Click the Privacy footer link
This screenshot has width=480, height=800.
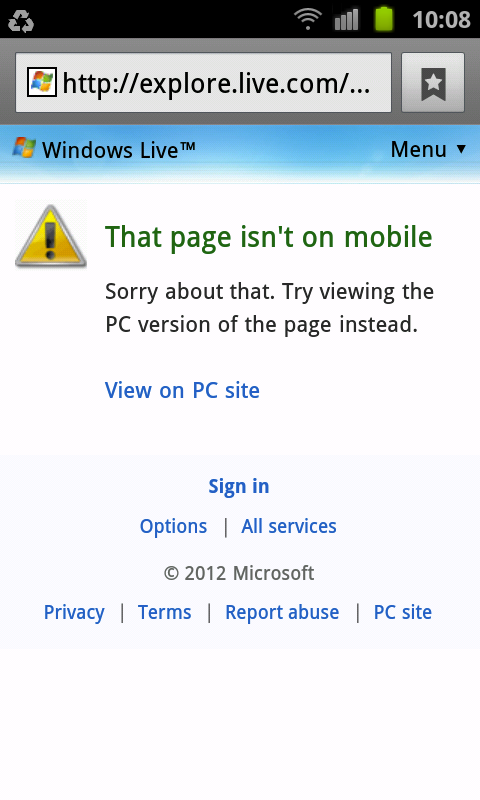(74, 612)
